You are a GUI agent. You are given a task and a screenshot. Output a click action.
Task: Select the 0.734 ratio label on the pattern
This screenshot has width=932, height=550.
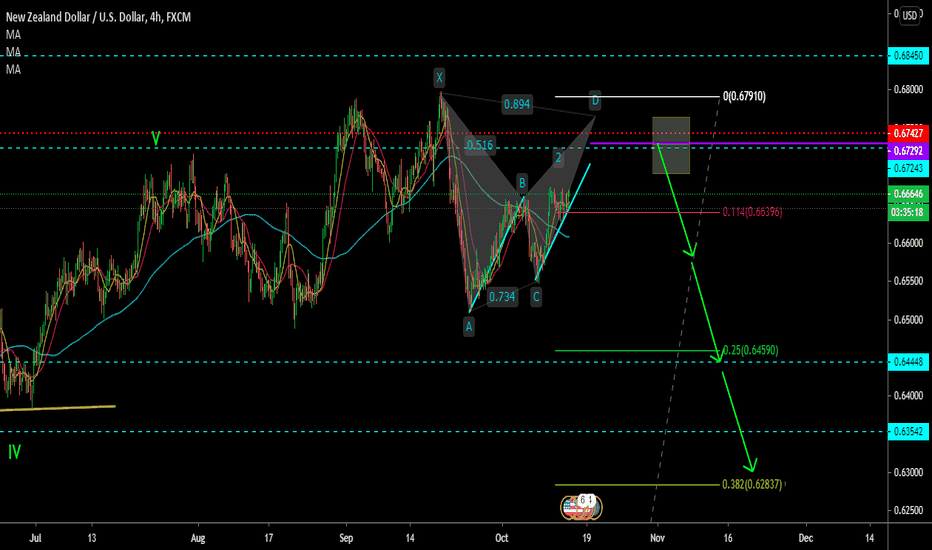[x=502, y=297]
